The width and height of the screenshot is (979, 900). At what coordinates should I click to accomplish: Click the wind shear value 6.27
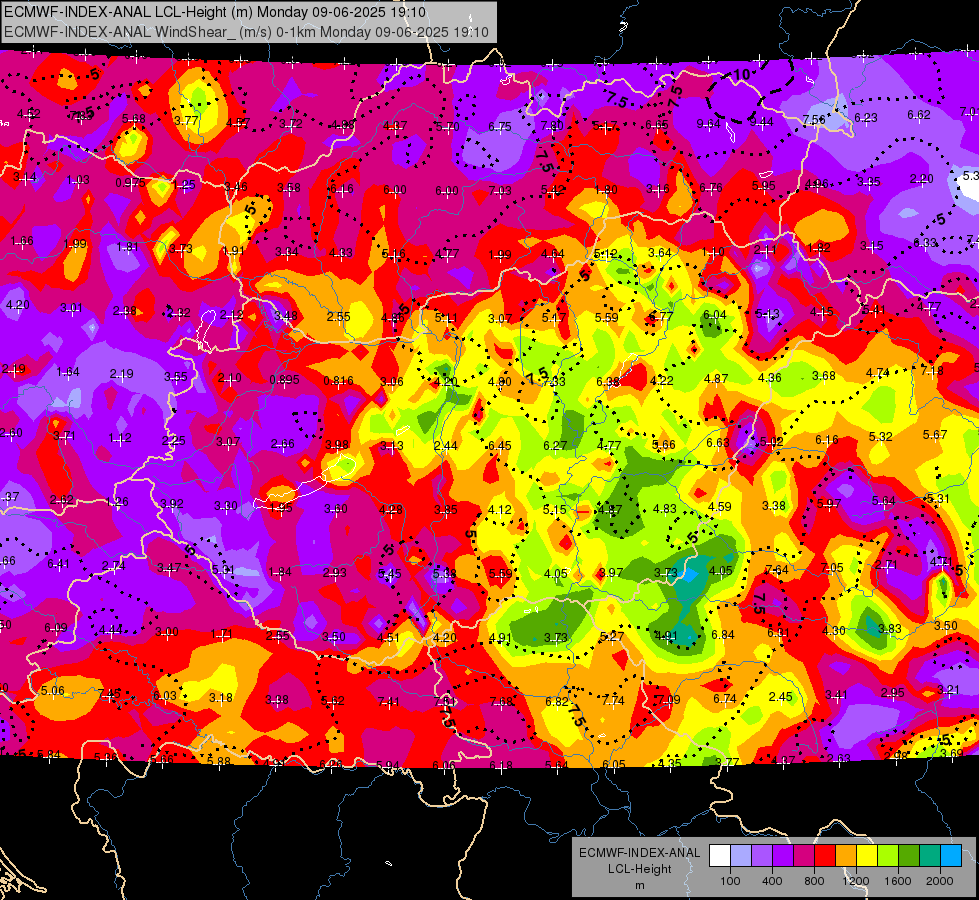554,445
